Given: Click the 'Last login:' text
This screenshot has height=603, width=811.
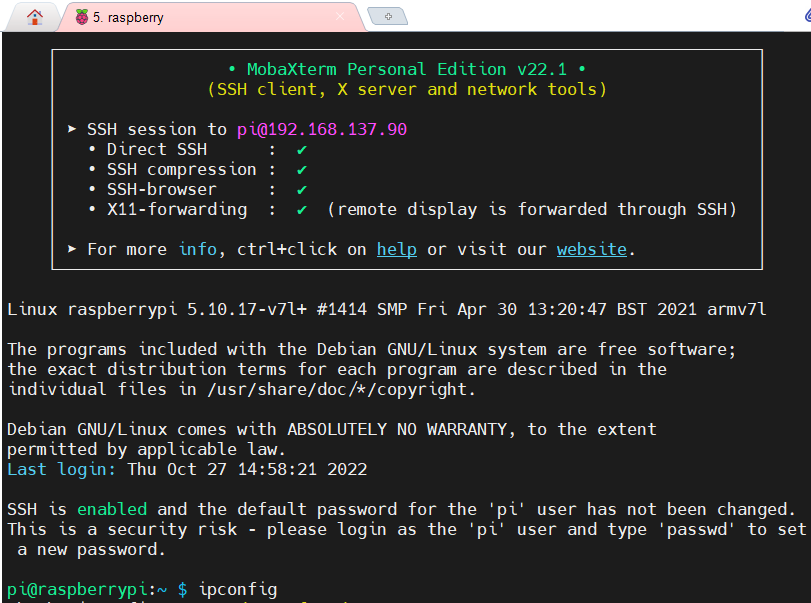Looking at the screenshot, I should point(61,469).
